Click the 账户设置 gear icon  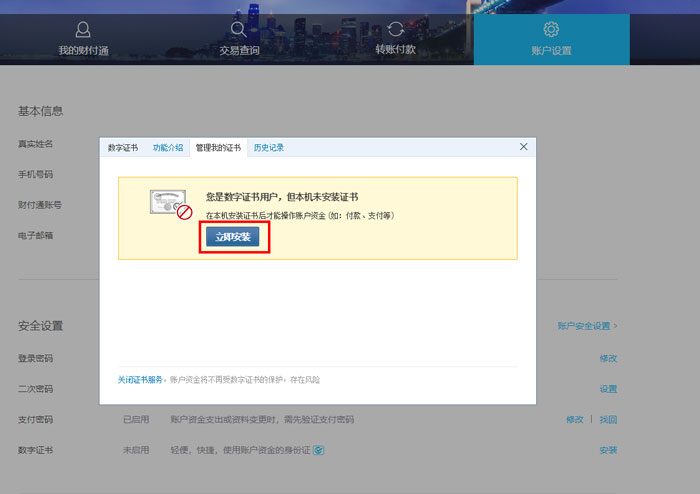click(x=551, y=29)
